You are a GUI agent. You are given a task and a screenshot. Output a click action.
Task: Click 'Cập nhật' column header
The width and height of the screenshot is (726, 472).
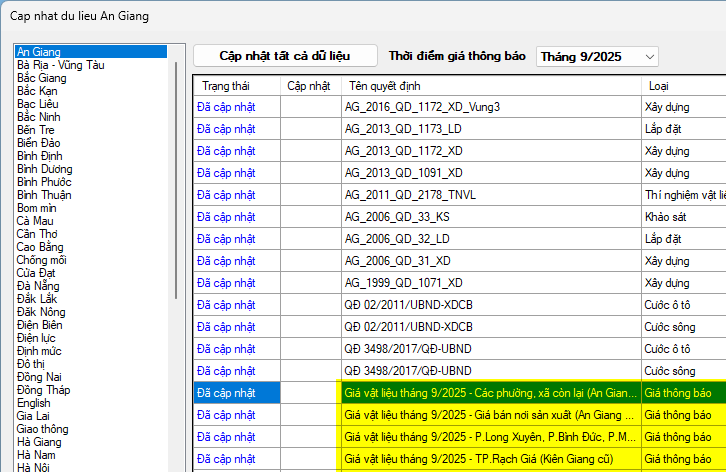click(311, 86)
